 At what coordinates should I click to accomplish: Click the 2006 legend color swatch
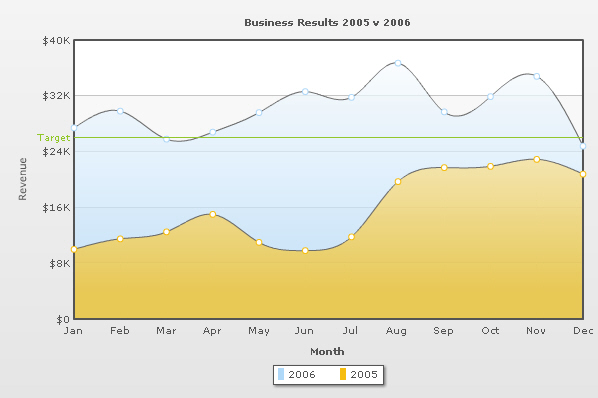[x=281, y=374]
